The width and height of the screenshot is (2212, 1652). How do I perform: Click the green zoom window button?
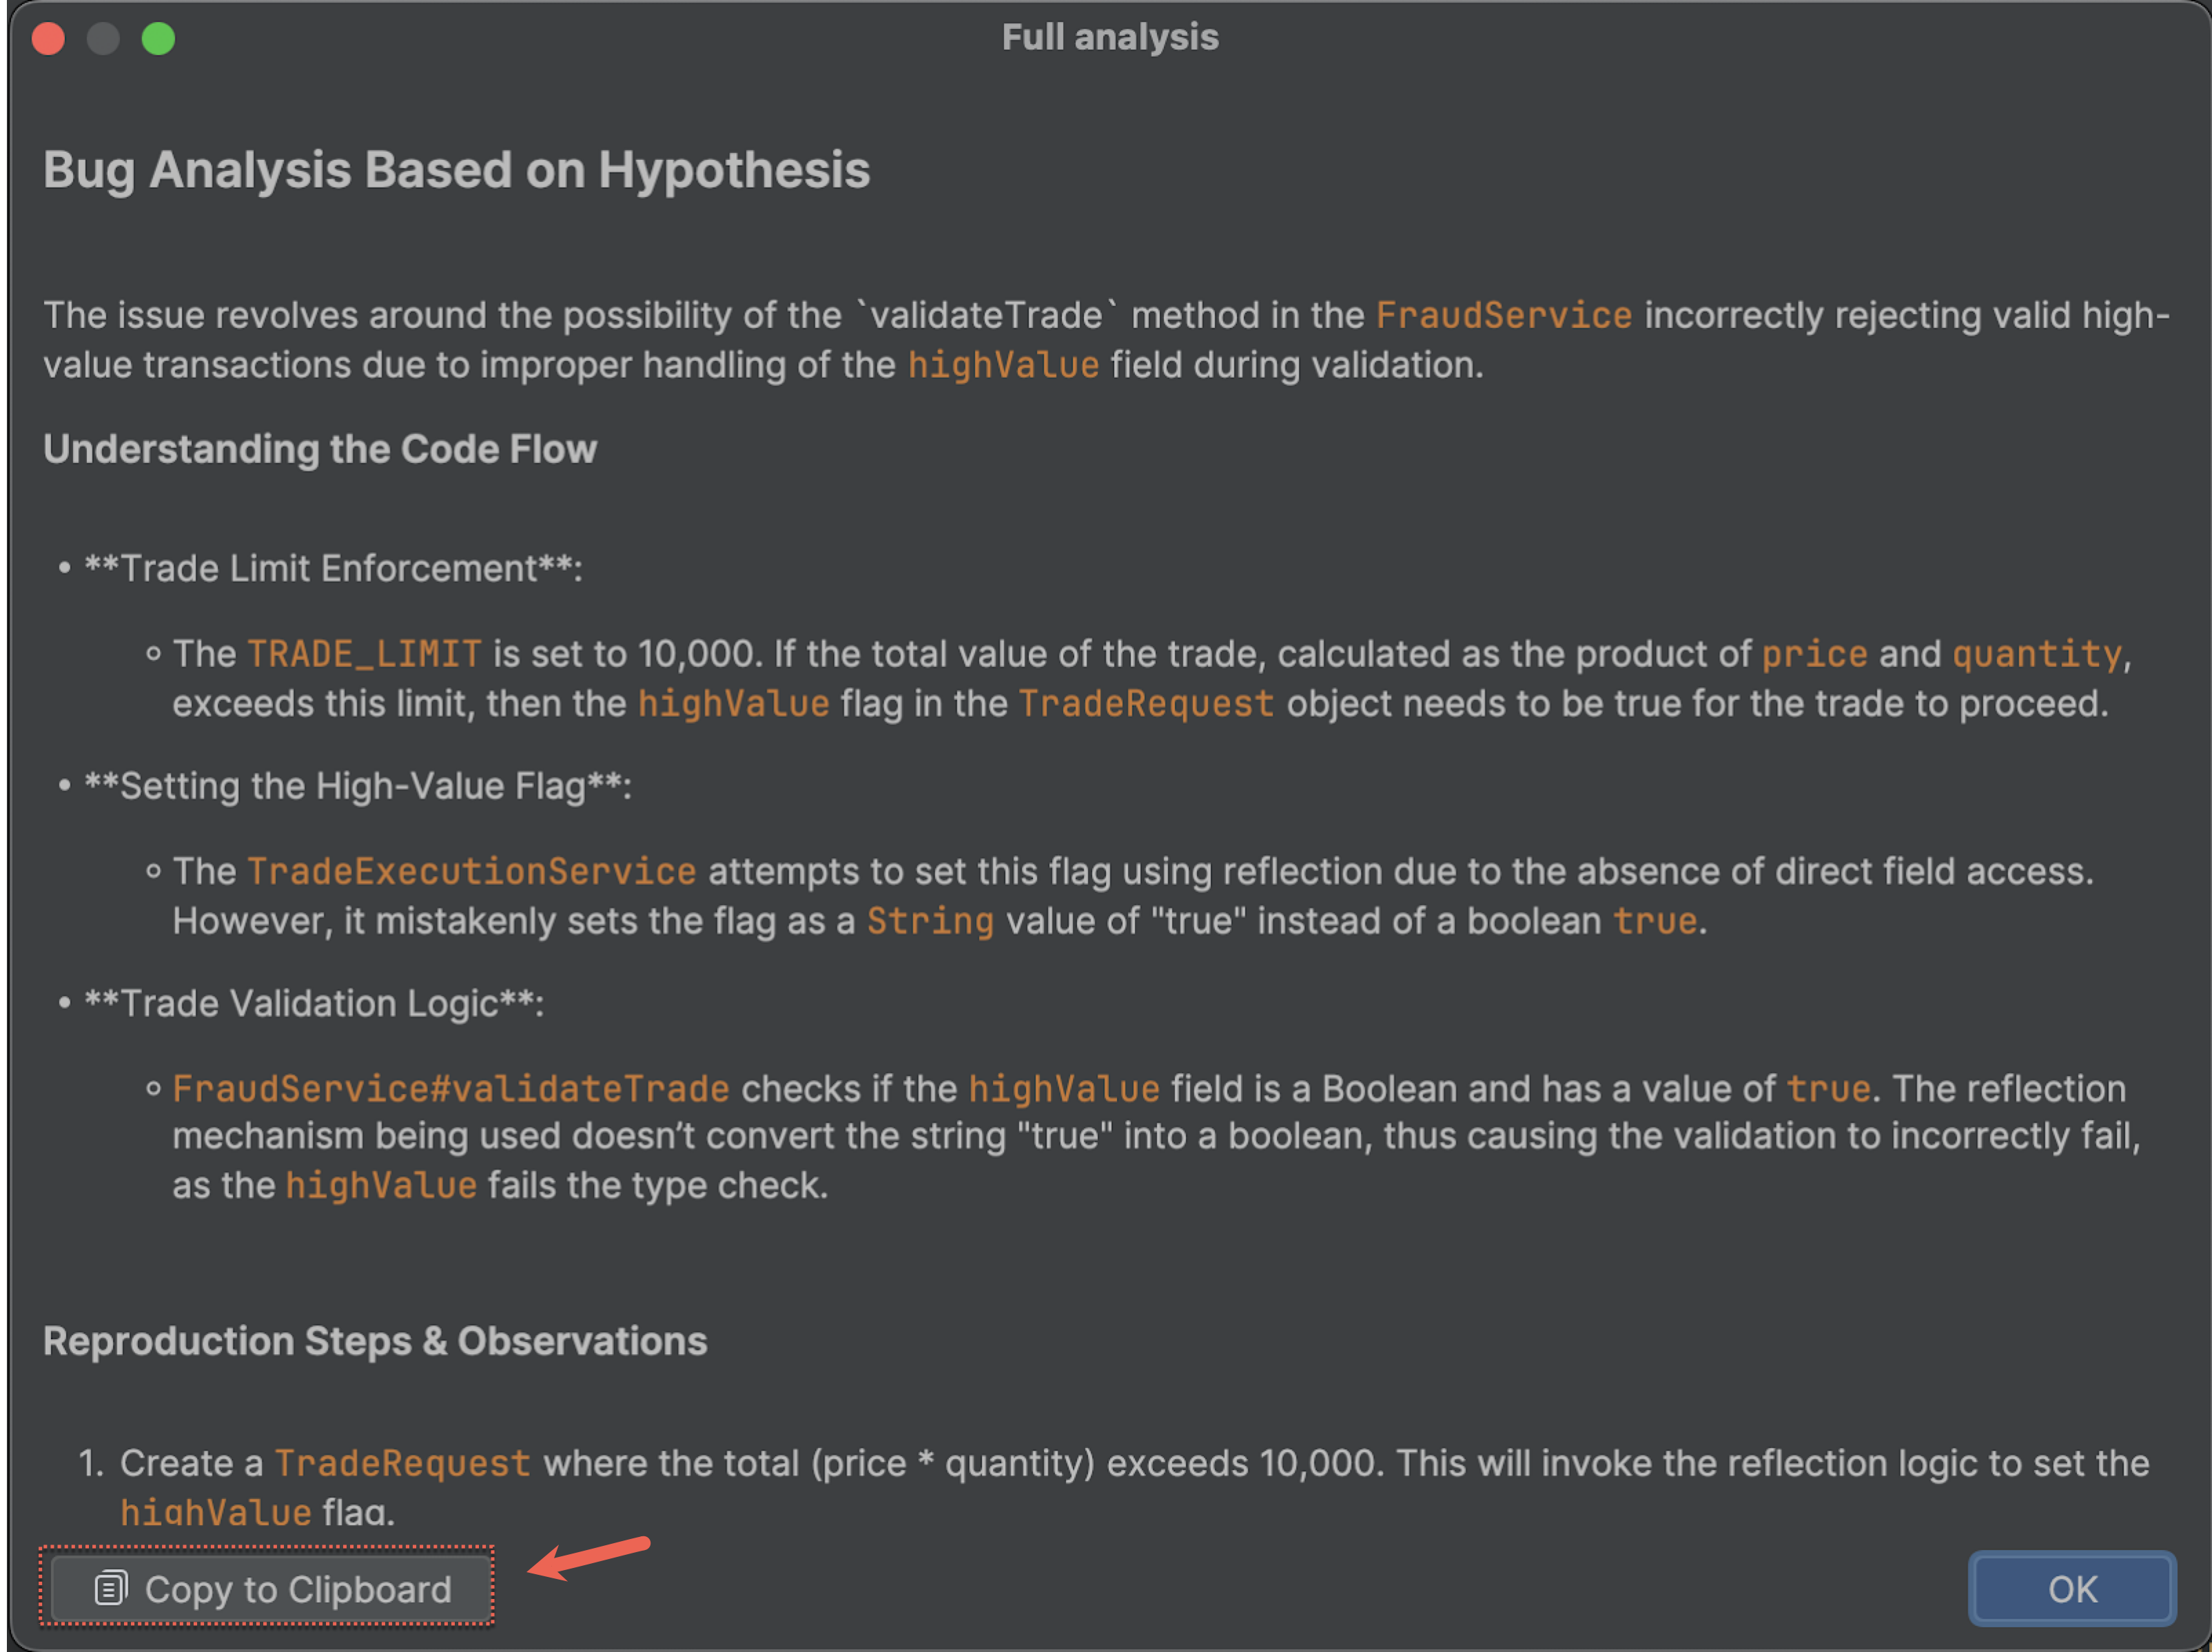click(158, 39)
